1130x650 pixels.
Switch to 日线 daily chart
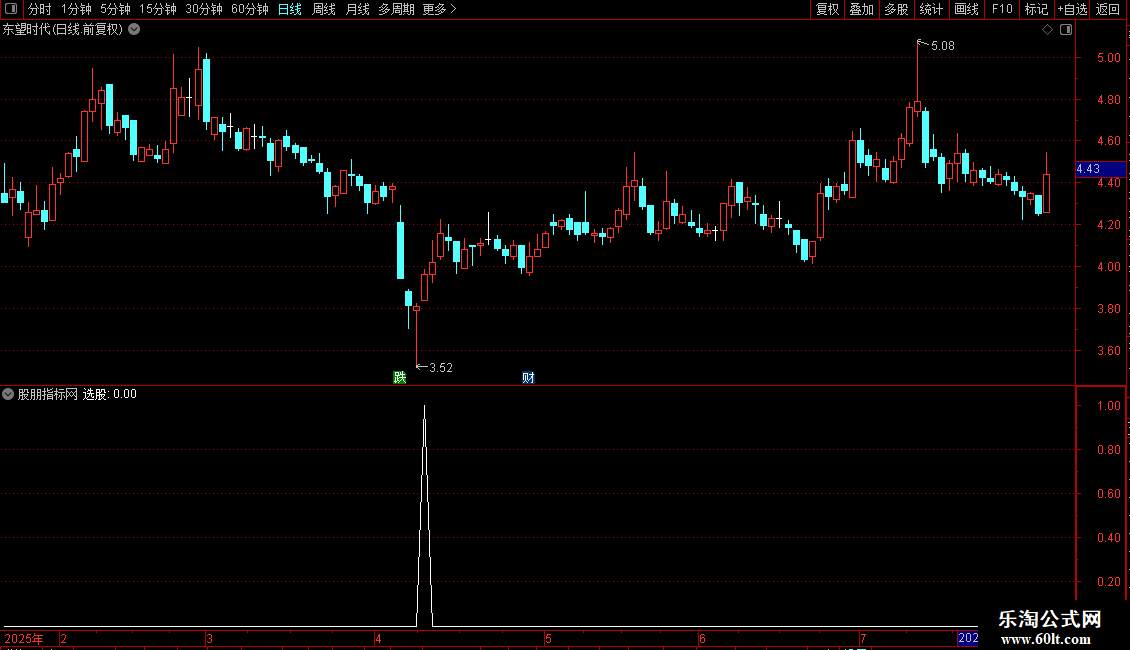290,9
